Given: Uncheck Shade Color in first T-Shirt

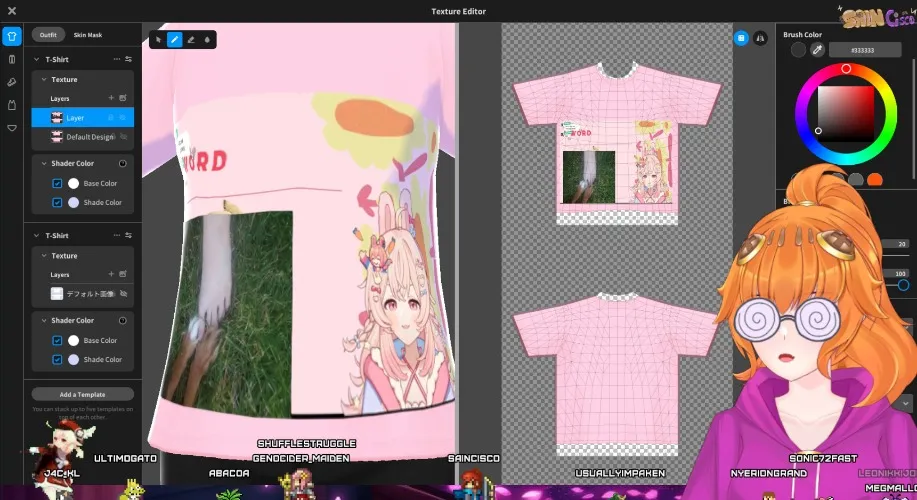Looking at the screenshot, I should pyautogui.click(x=57, y=202).
